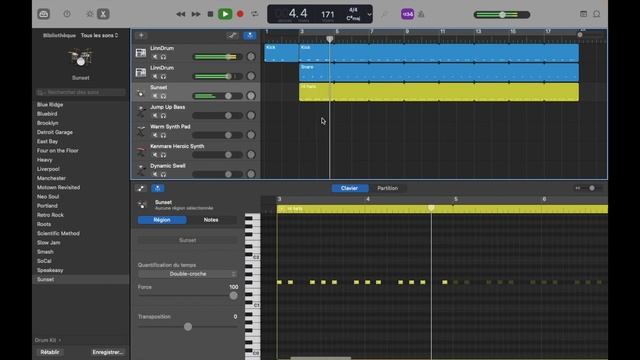Open the Library panel button

point(44,14)
